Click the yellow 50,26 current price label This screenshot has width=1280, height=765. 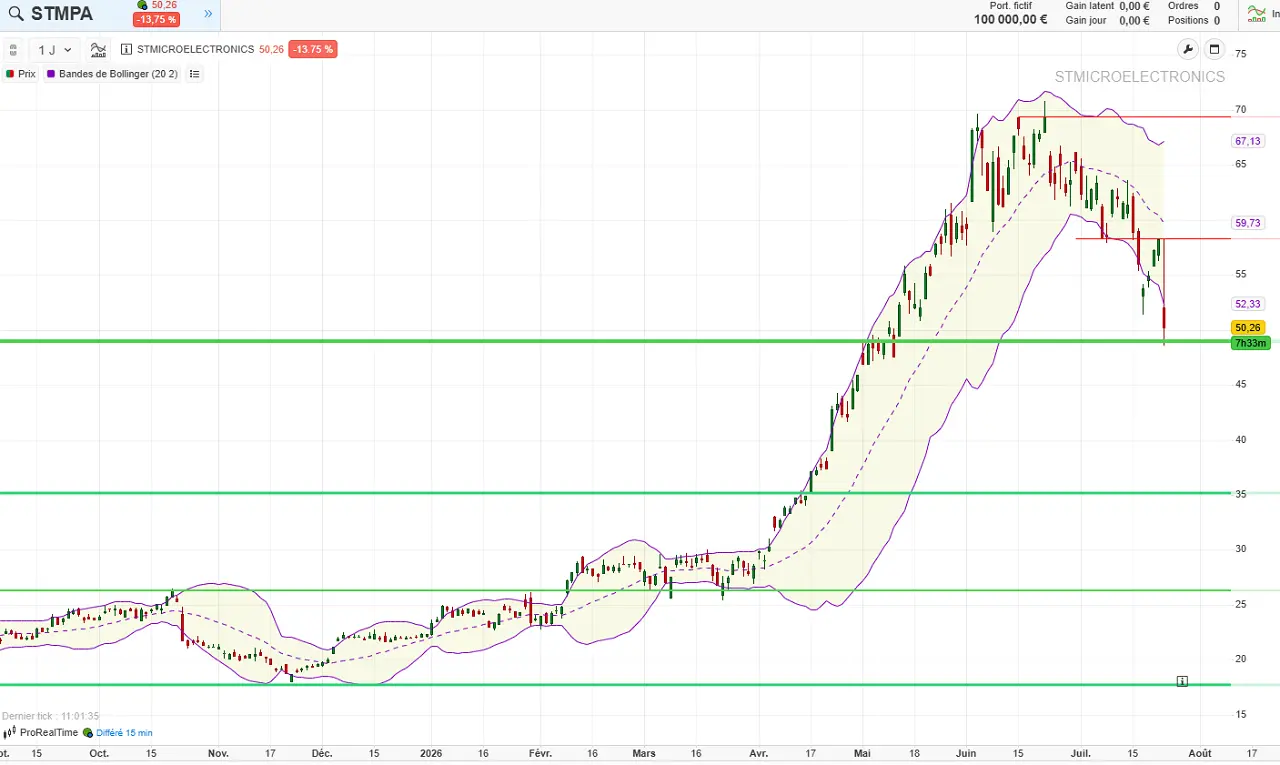tap(1248, 327)
